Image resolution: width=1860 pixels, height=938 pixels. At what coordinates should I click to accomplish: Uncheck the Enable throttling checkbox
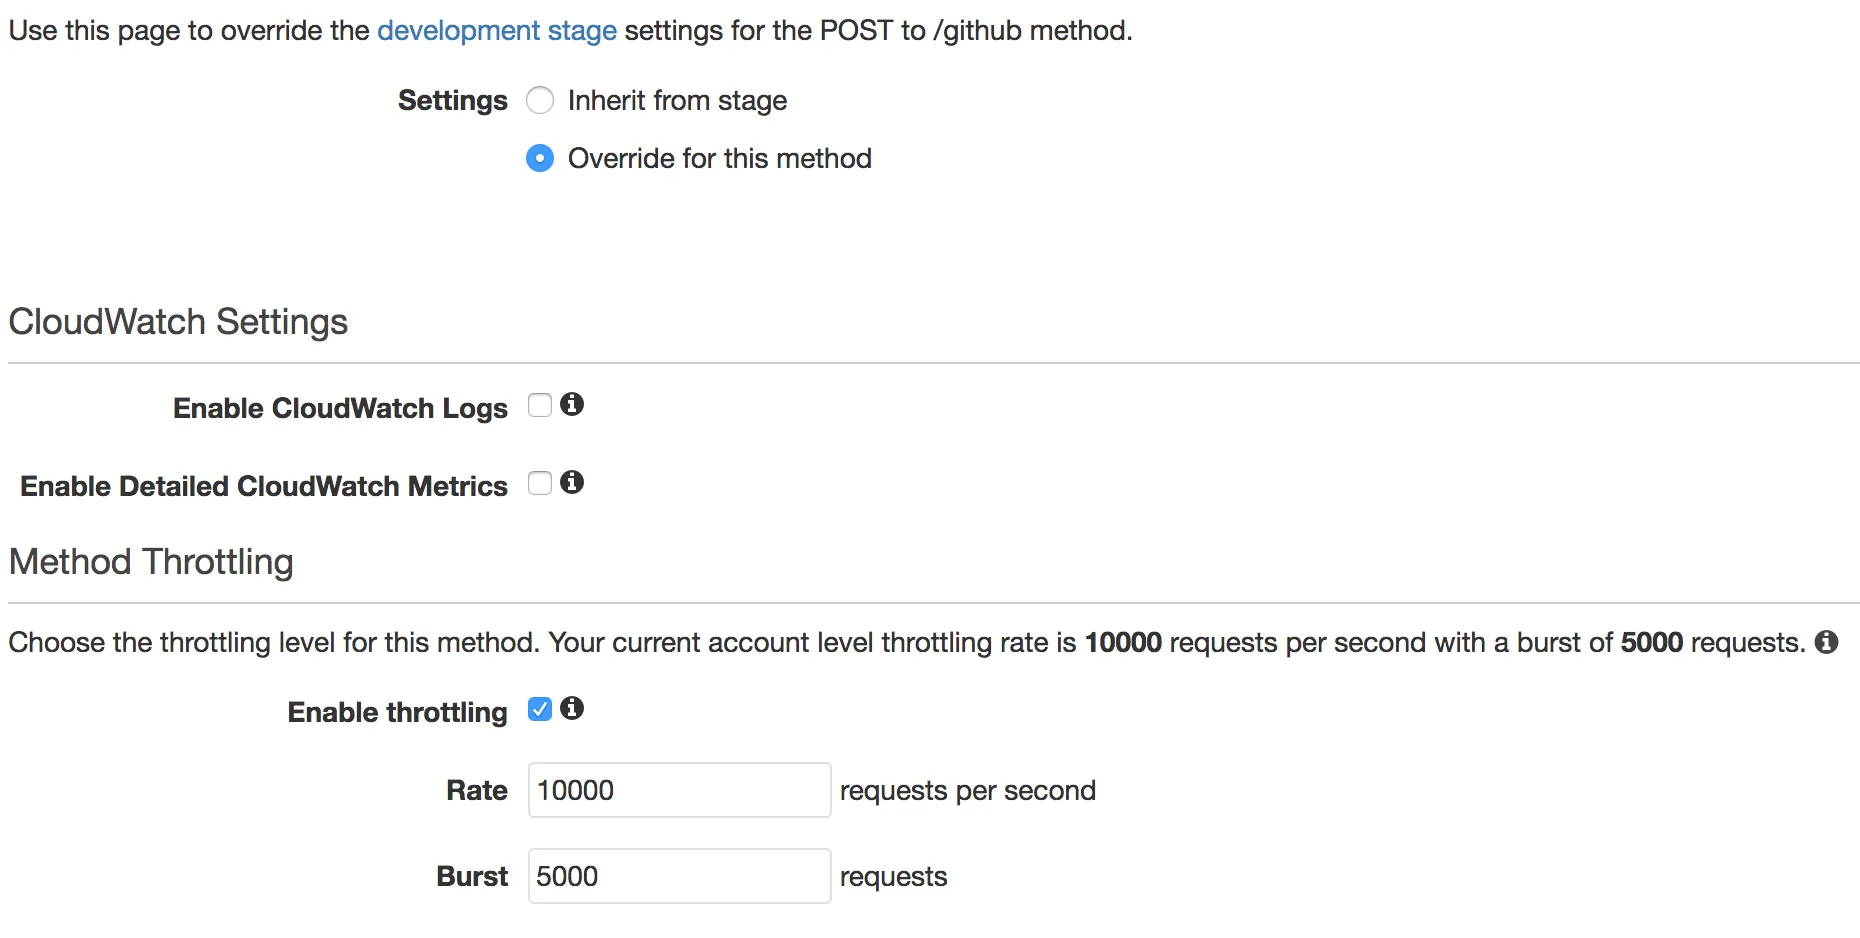[540, 709]
